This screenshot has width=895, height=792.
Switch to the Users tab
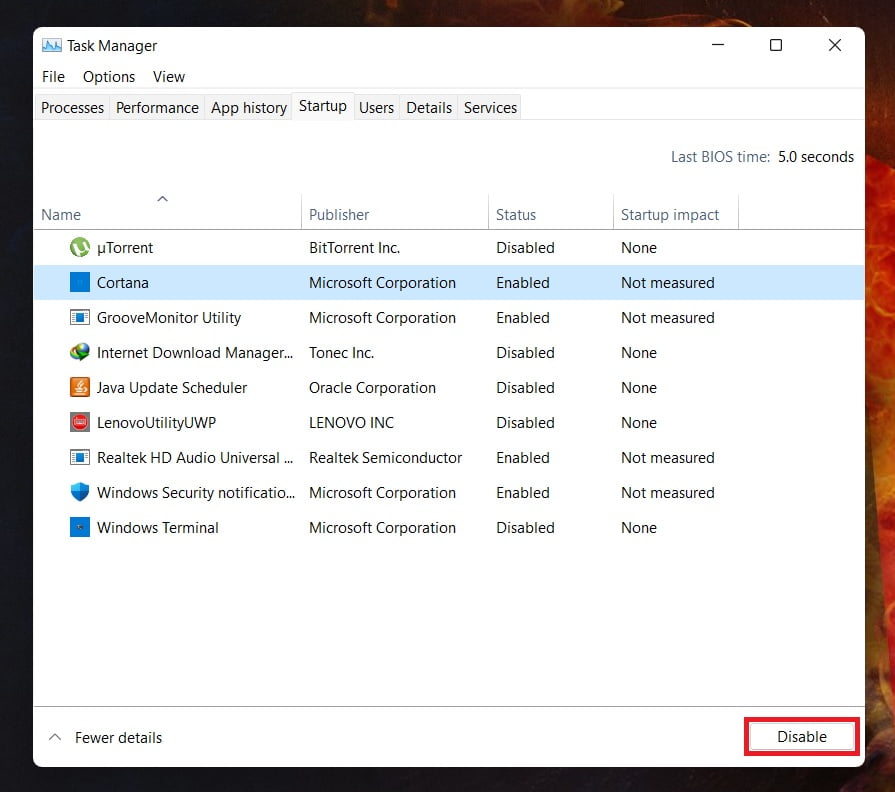click(x=376, y=108)
